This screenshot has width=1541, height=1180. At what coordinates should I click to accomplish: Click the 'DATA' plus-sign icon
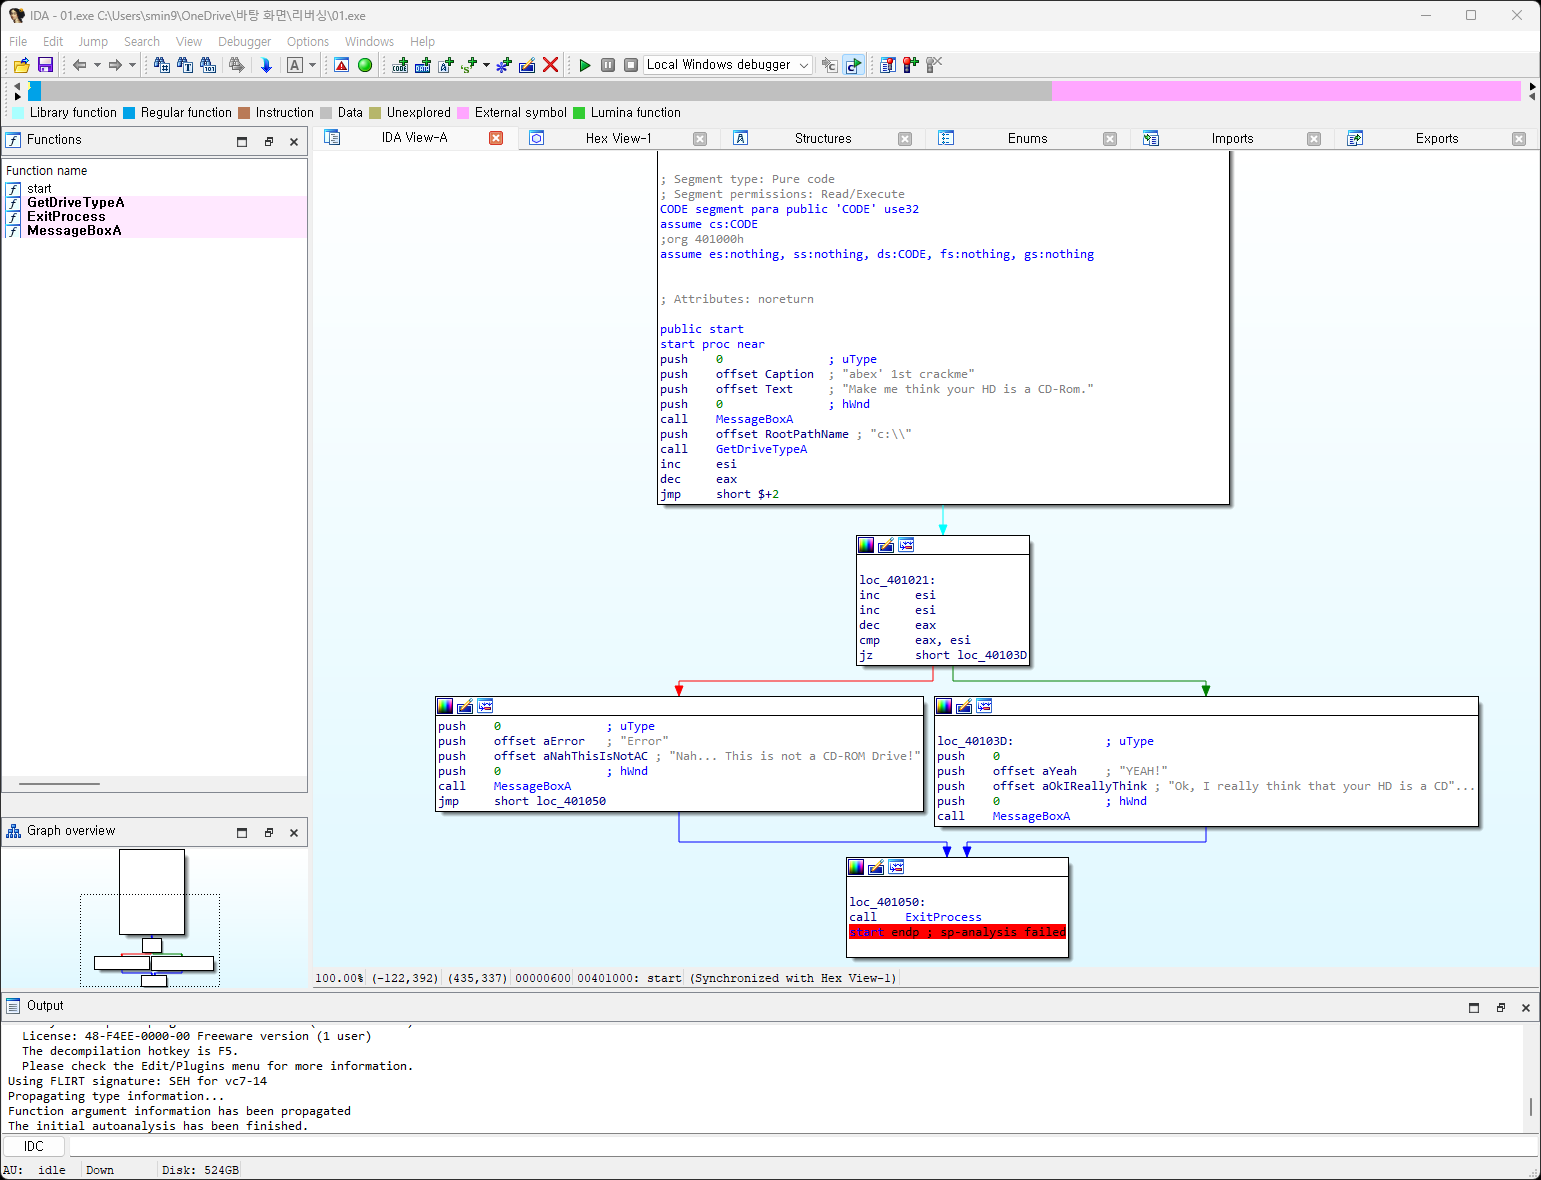423,65
